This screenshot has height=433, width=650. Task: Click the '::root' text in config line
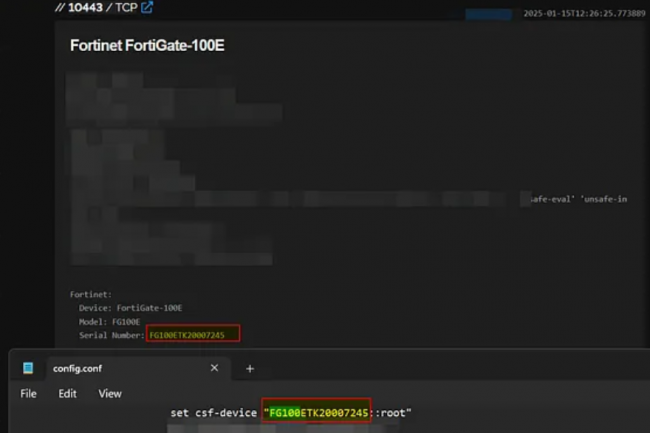390,412
